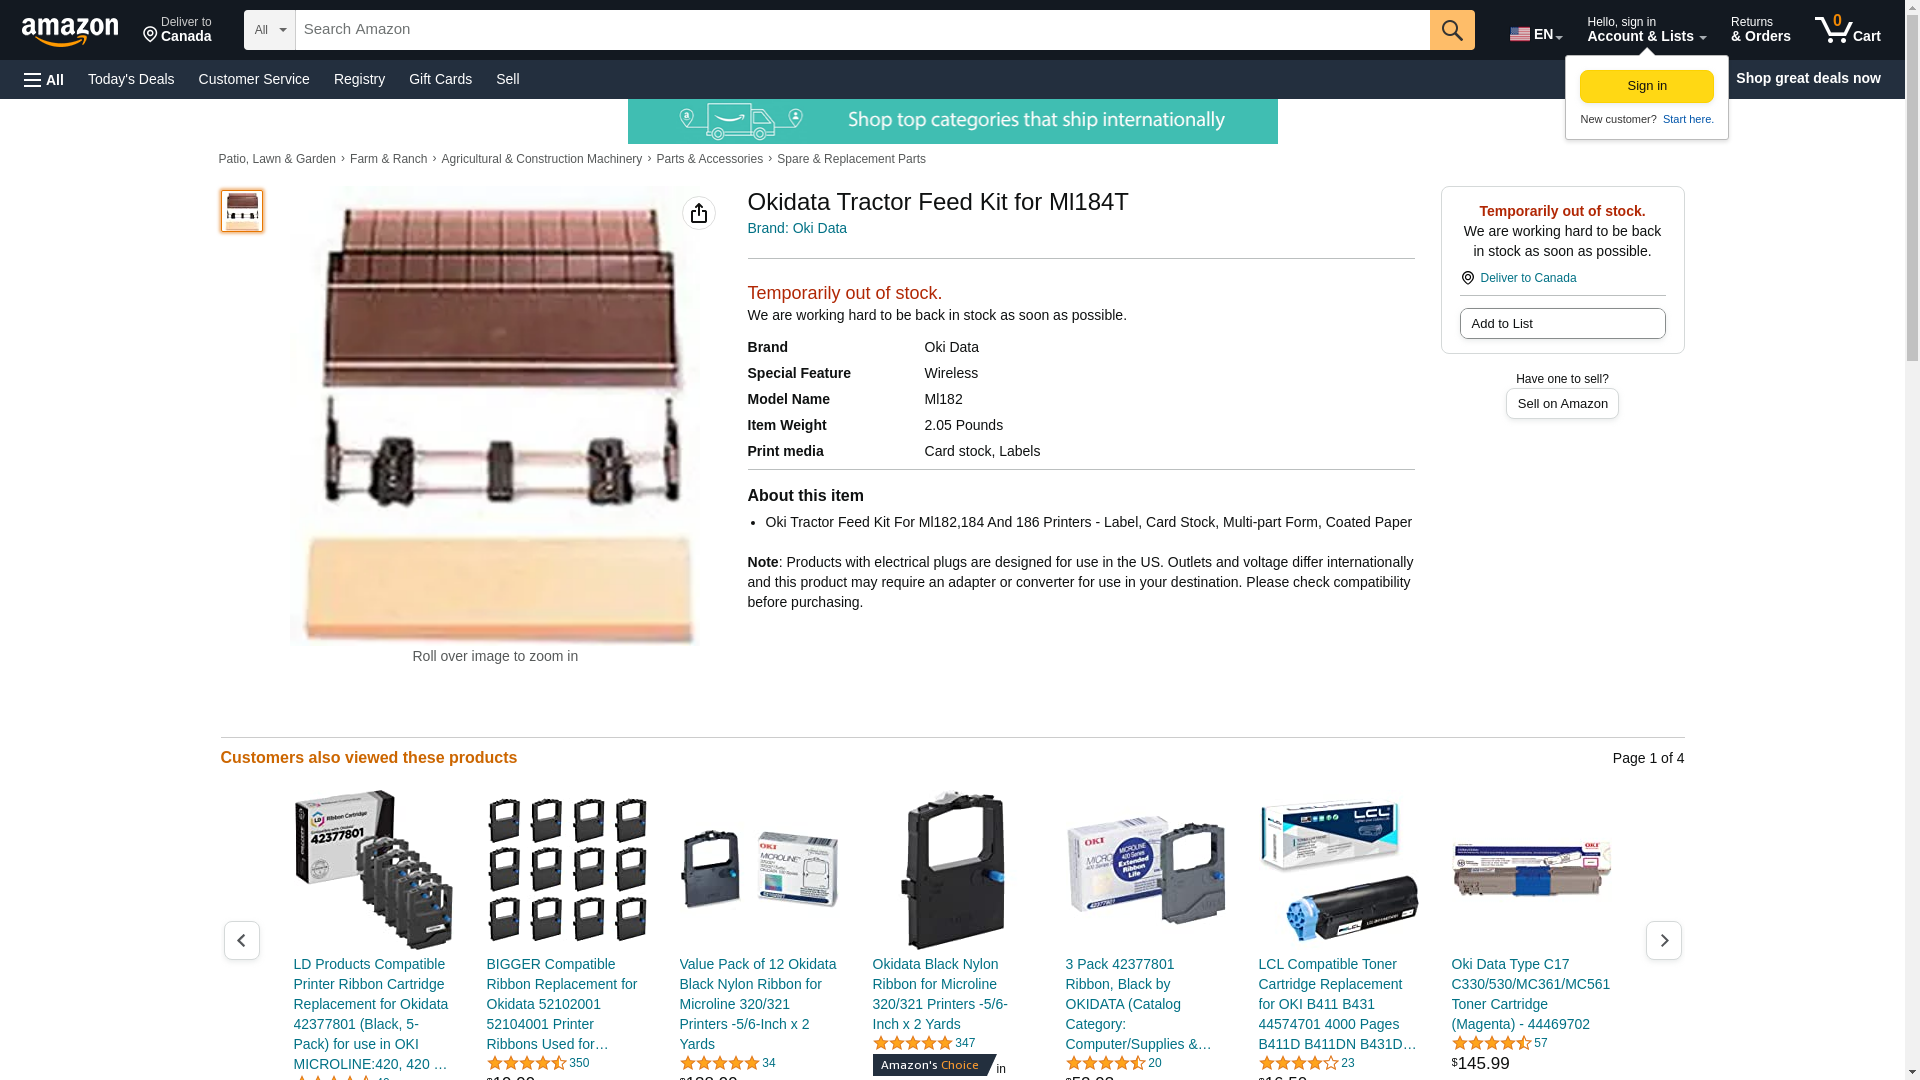Screen dimensions: 1920x1080
Task: Click Farm & Ranch breadcrumb
Action: tap(388, 159)
